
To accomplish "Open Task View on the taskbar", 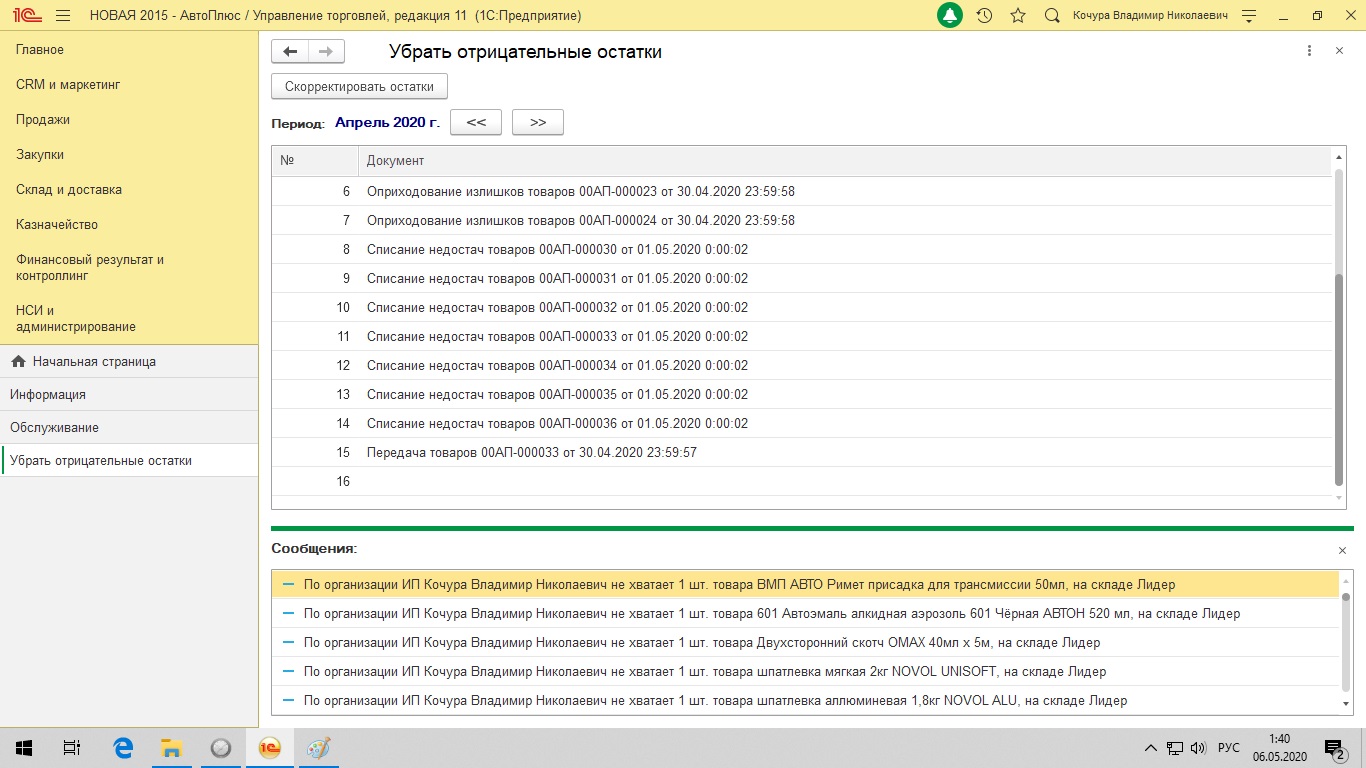I will (72, 748).
